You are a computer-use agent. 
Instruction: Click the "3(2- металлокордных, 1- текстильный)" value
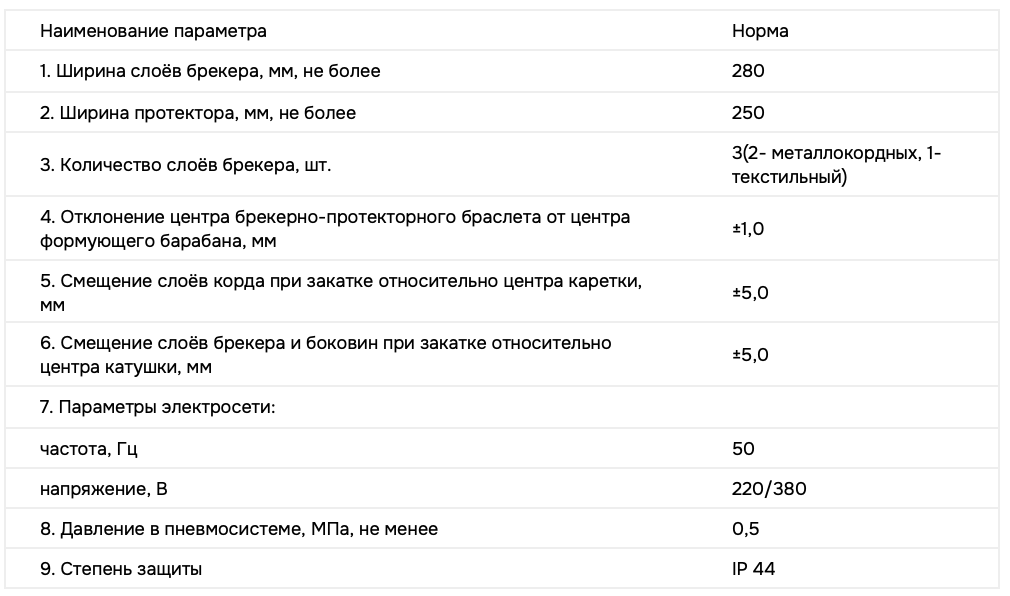837,165
